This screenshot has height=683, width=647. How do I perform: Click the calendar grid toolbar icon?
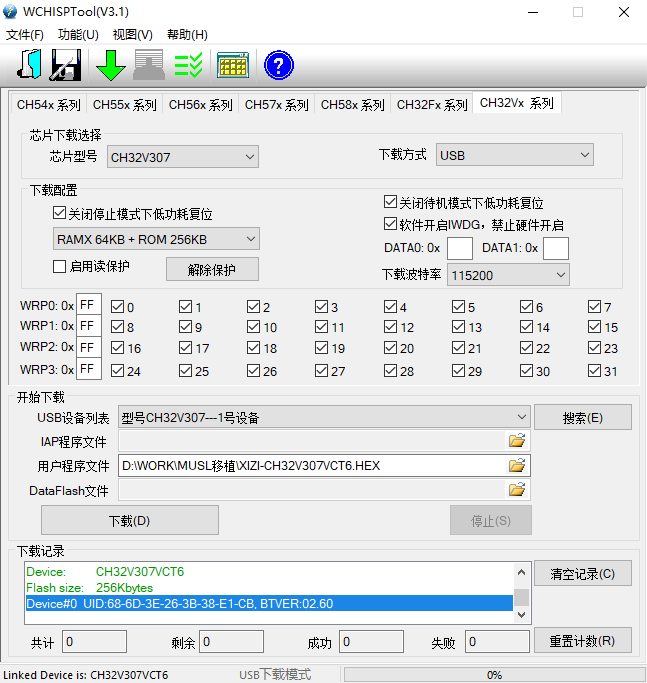point(233,65)
